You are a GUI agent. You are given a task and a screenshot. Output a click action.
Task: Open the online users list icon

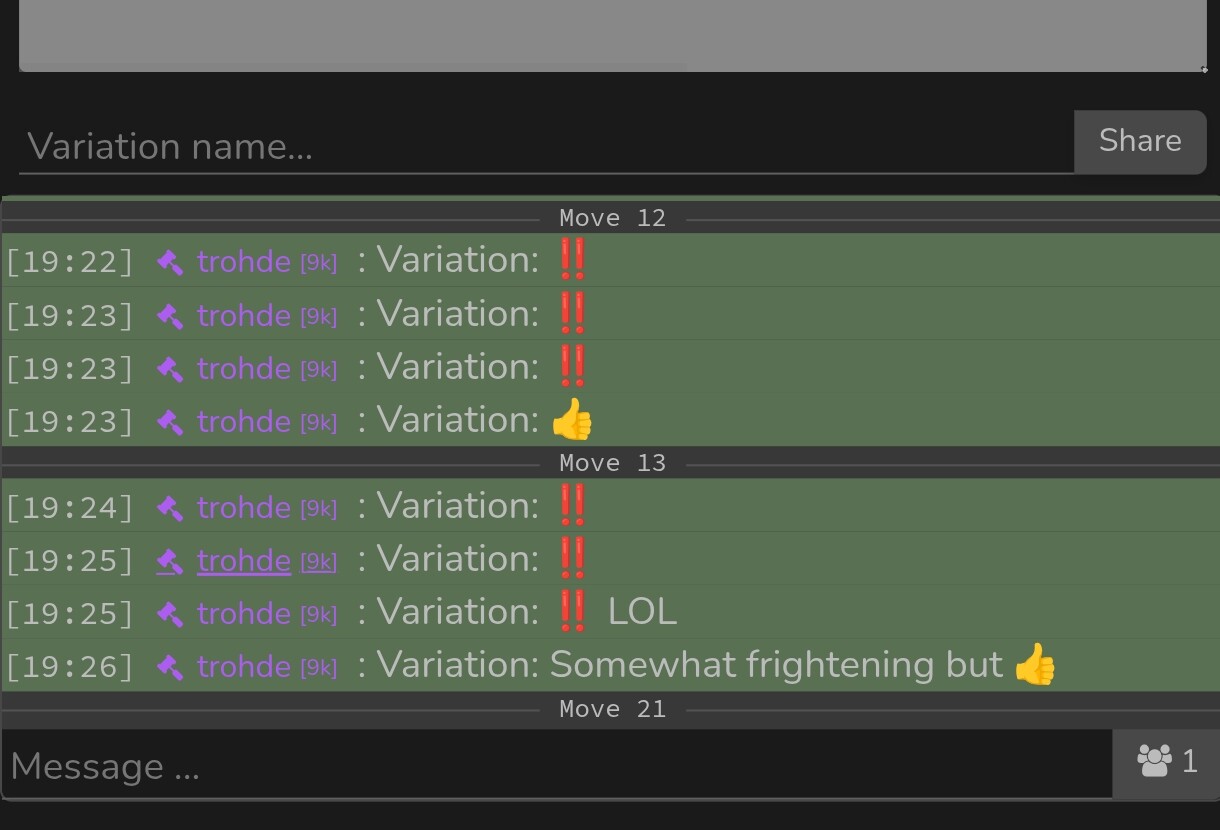[x=1154, y=762]
